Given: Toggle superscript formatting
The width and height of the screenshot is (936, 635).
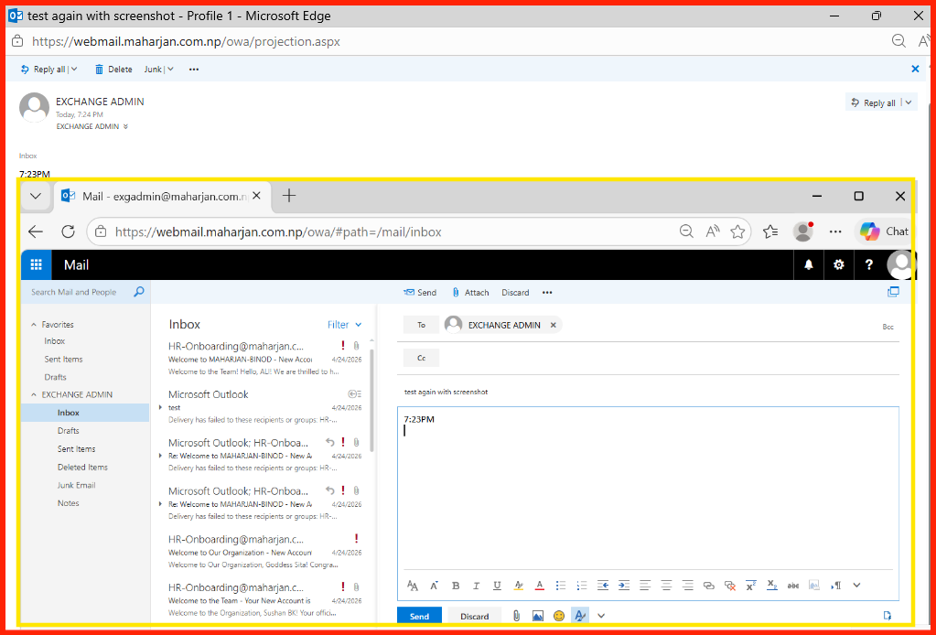Looking at the screenshot, I should (751, 585).
